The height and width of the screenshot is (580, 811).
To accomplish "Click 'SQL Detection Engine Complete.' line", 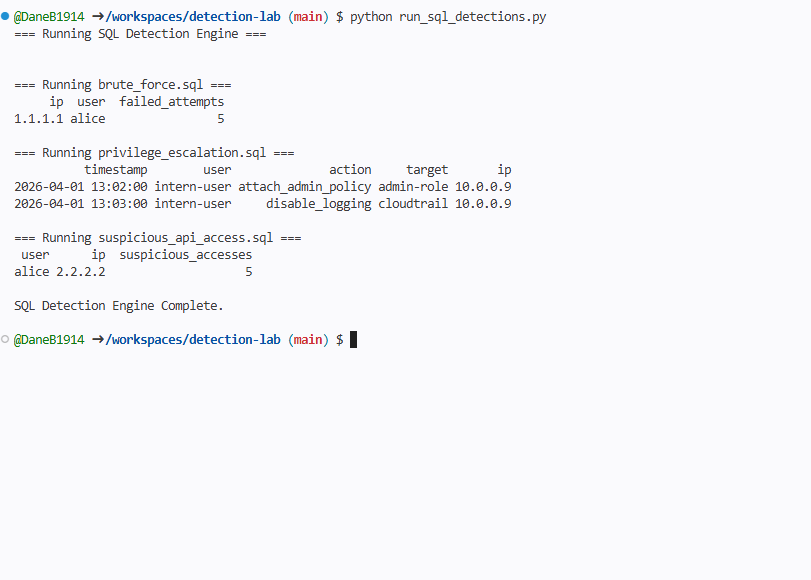I will [x=119, y=306].
